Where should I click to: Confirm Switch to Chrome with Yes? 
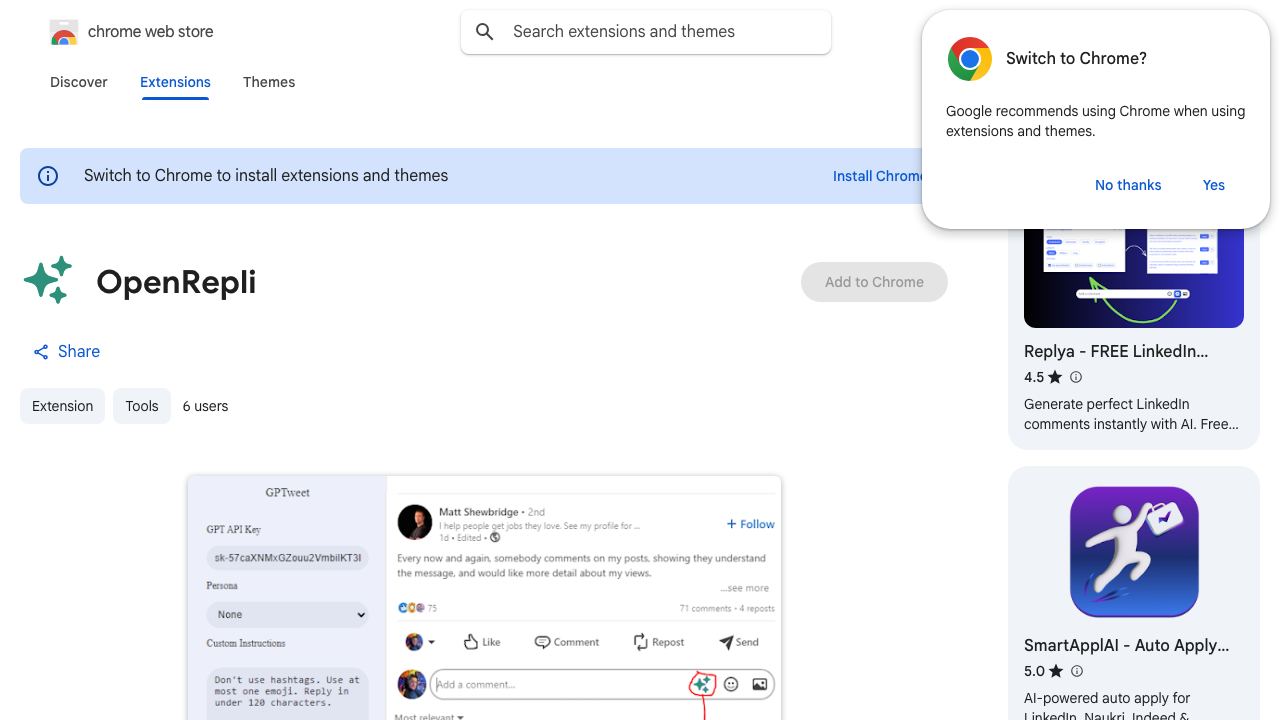[1214, 185]
